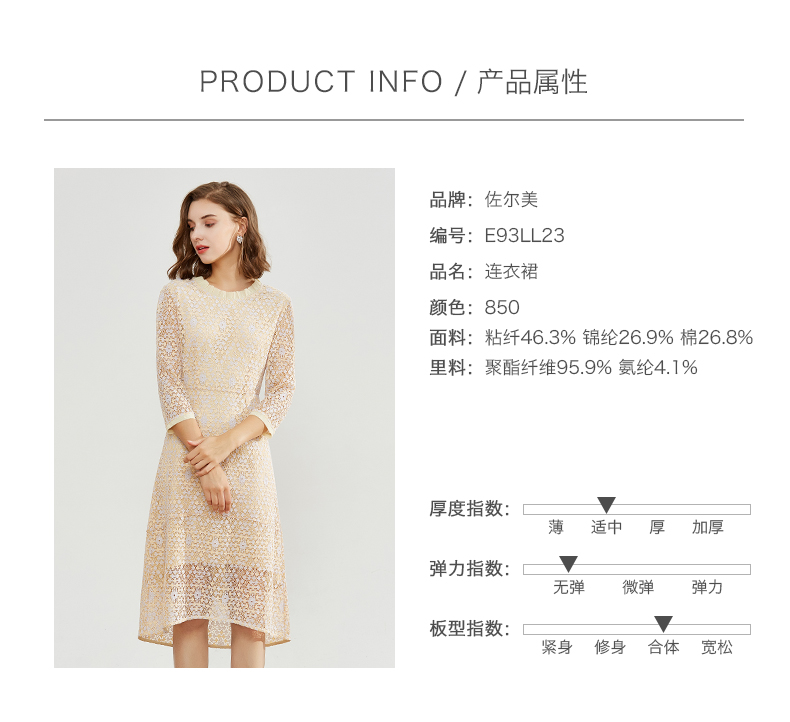Screen dimensions: 790x722
Task: Click the fit index triangle marker
Action: [663, 624]
